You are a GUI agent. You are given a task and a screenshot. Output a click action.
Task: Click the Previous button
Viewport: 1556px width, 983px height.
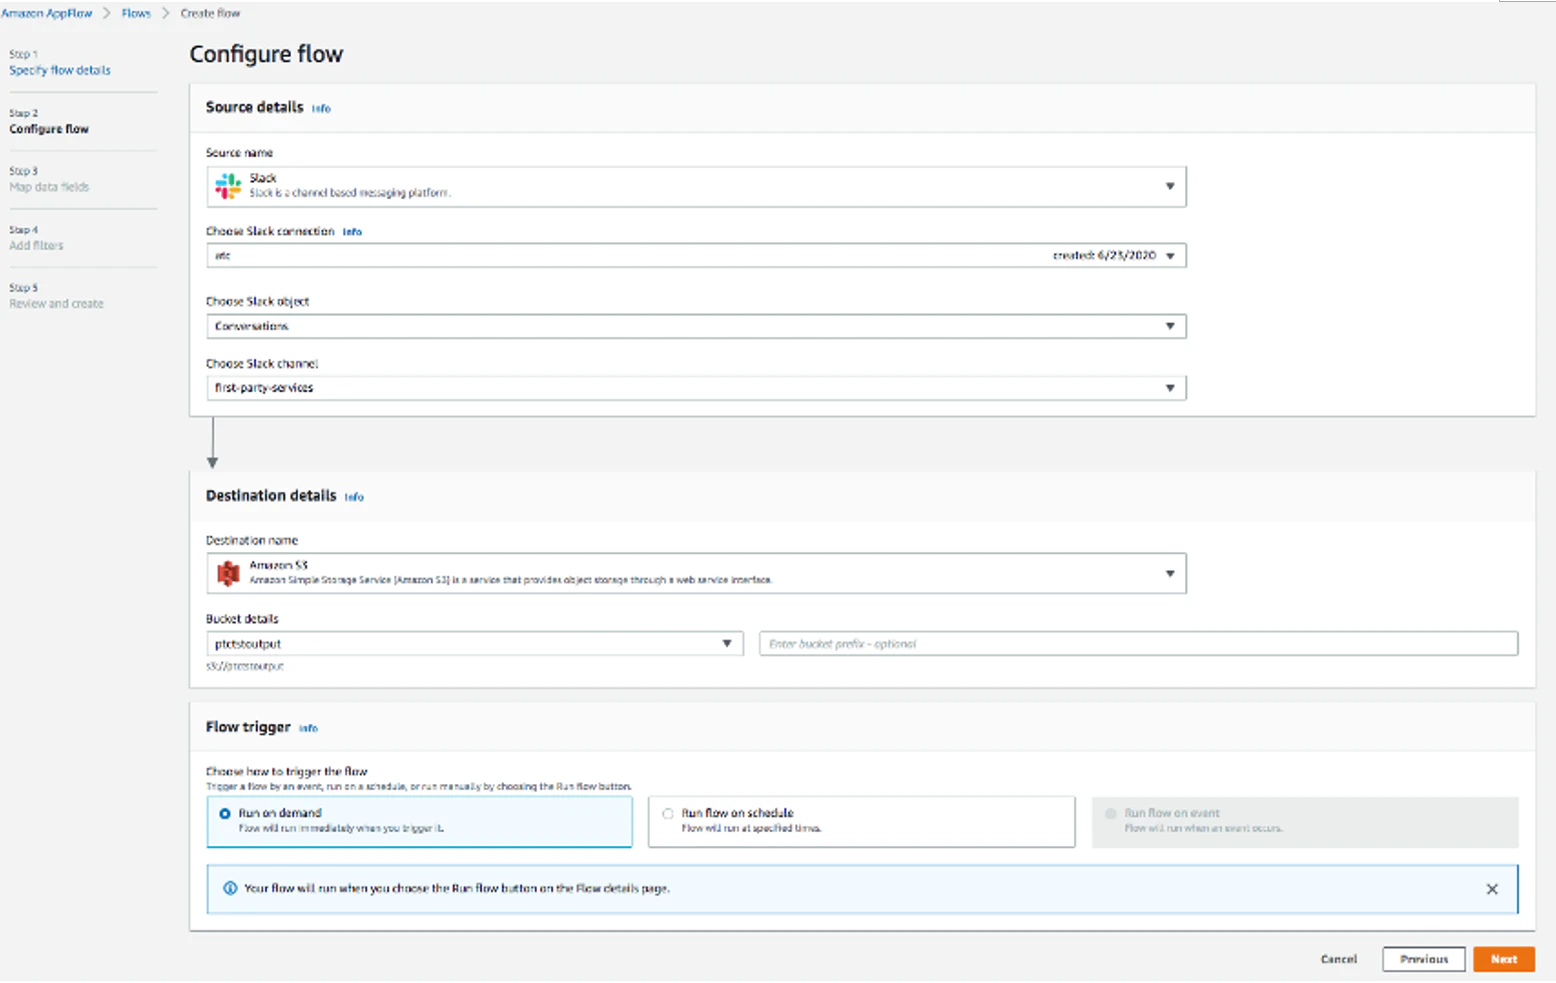tap(1424, 959)
